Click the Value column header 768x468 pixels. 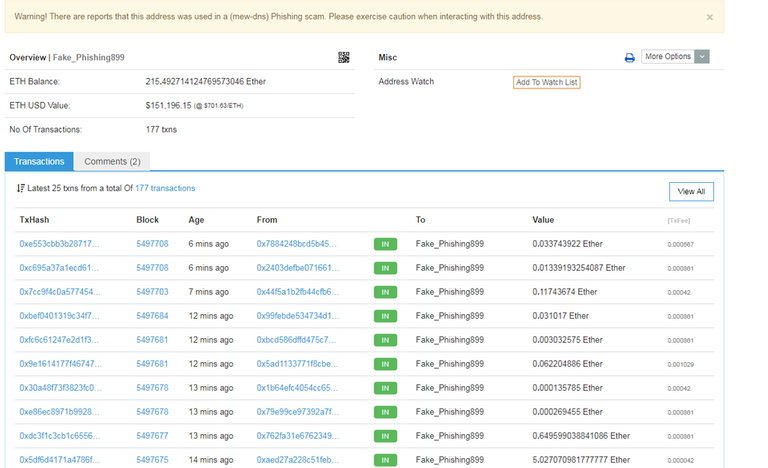coord(543,220)
